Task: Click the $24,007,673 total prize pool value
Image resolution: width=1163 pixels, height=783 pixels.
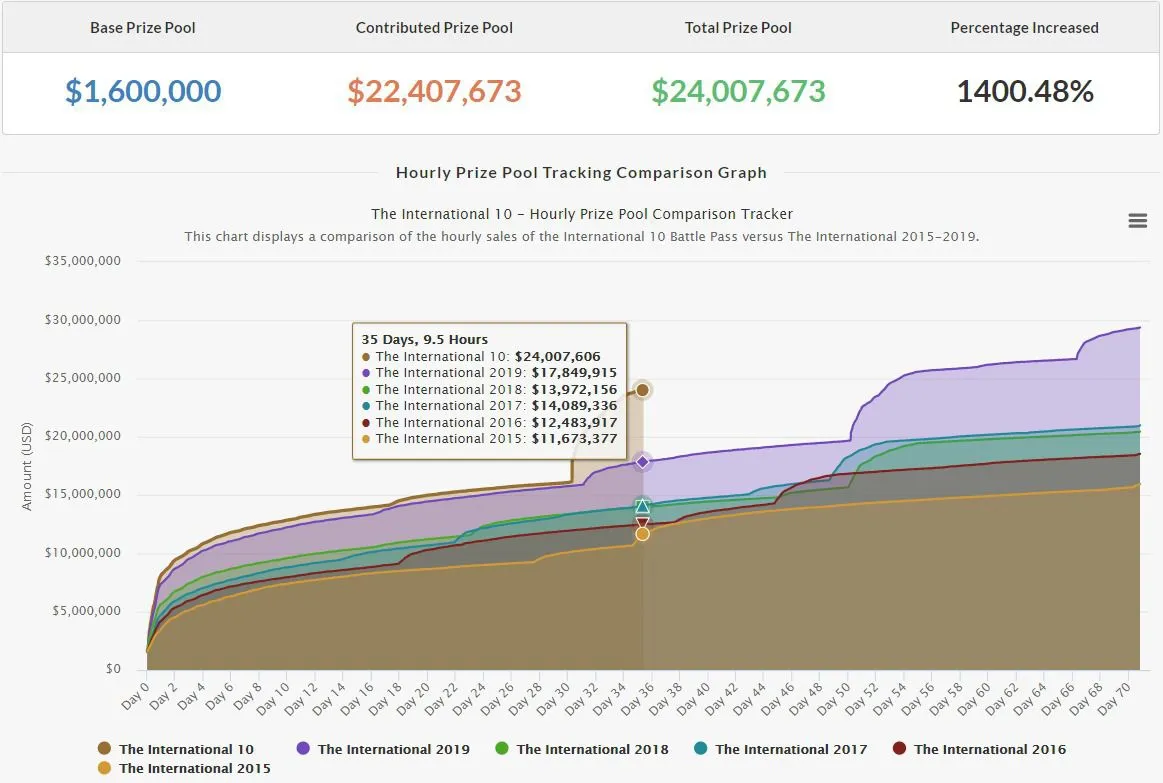Action: coord(738,91)
